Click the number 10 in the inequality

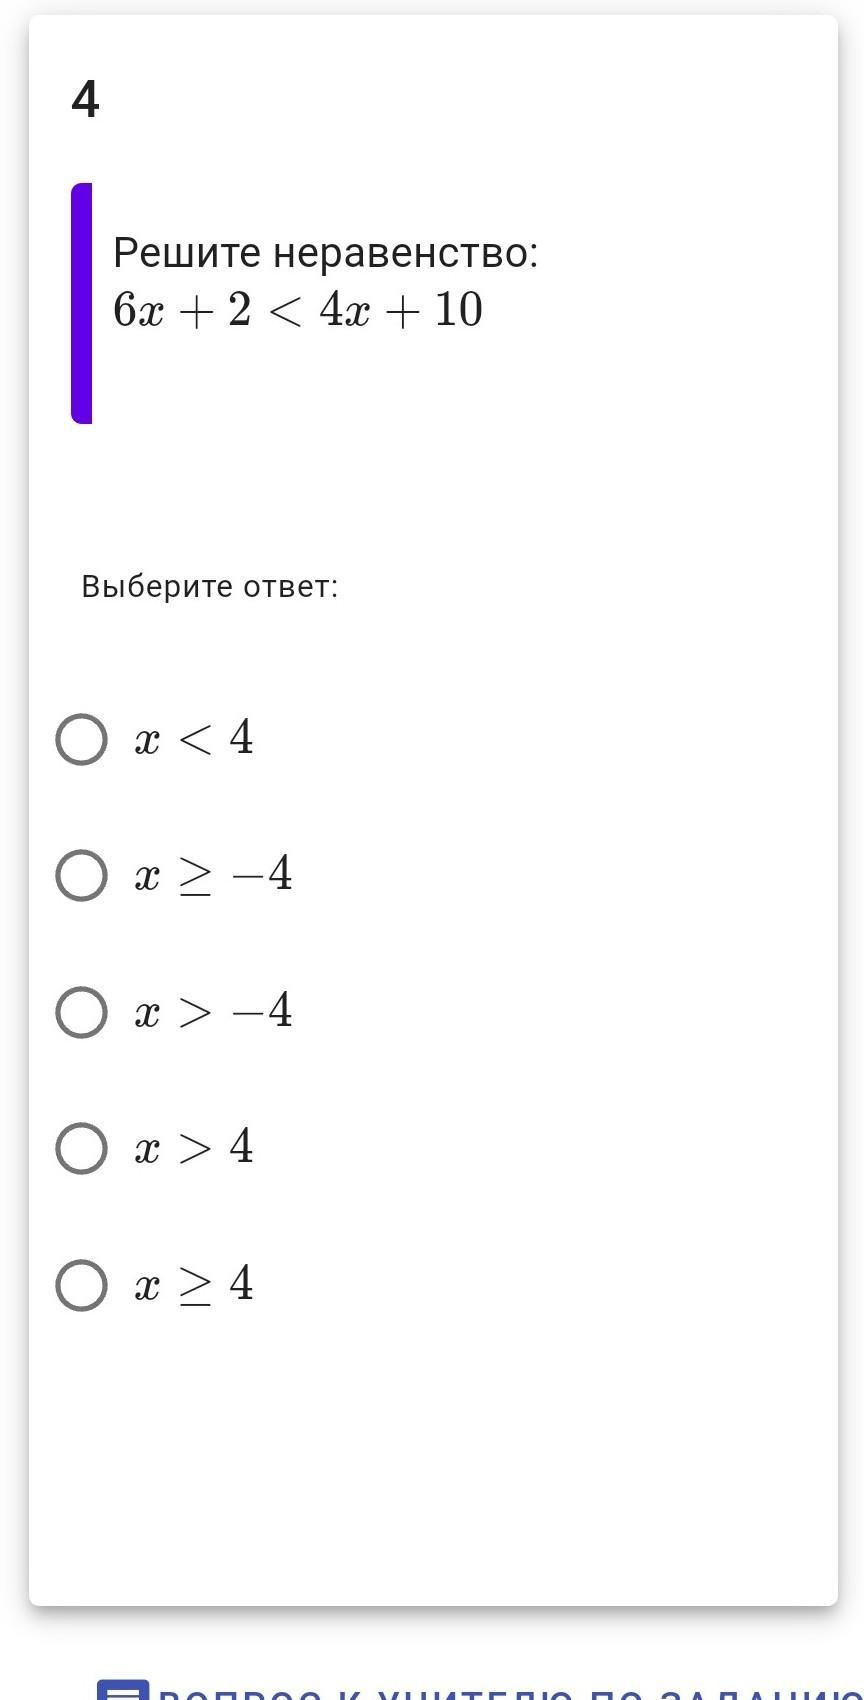(x=459, y=310)
